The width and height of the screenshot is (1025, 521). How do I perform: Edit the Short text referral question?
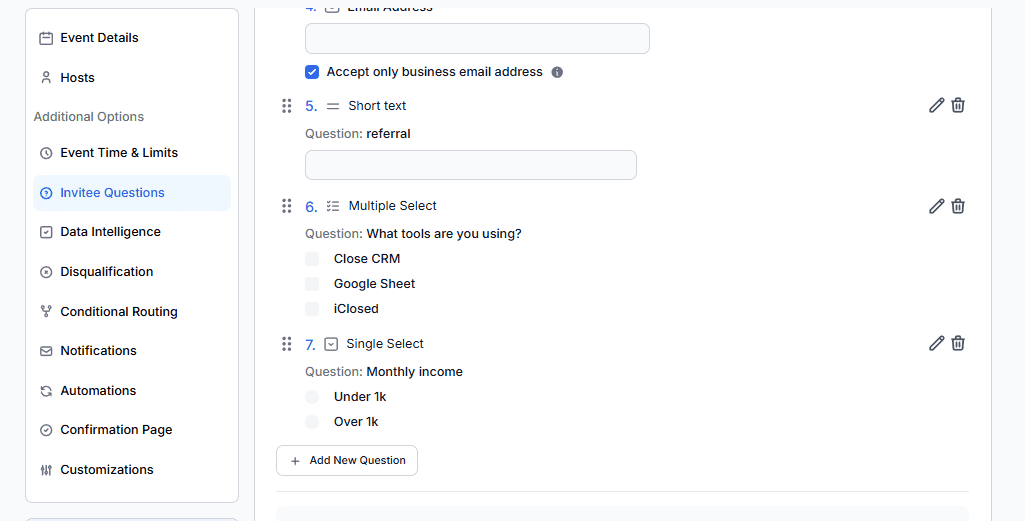pyautogui.click(x=936, y=105)
